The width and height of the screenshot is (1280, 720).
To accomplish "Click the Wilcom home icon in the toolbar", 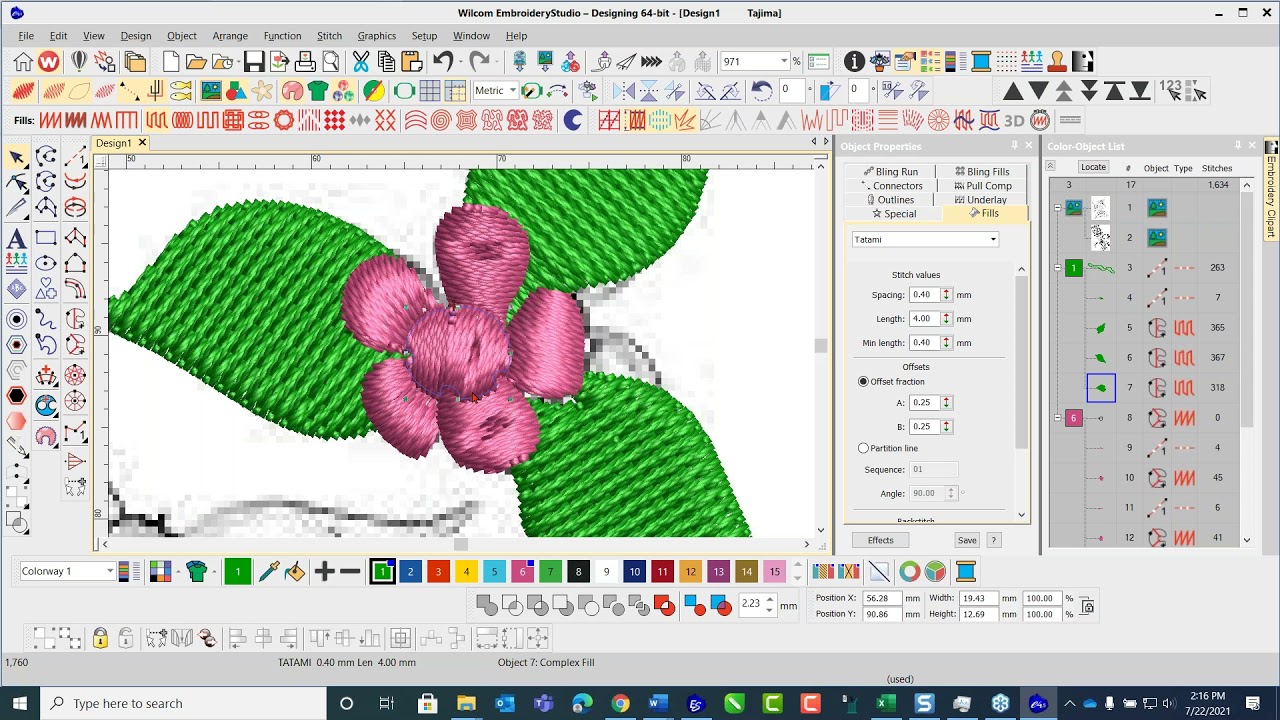I will tap(23, 62).
